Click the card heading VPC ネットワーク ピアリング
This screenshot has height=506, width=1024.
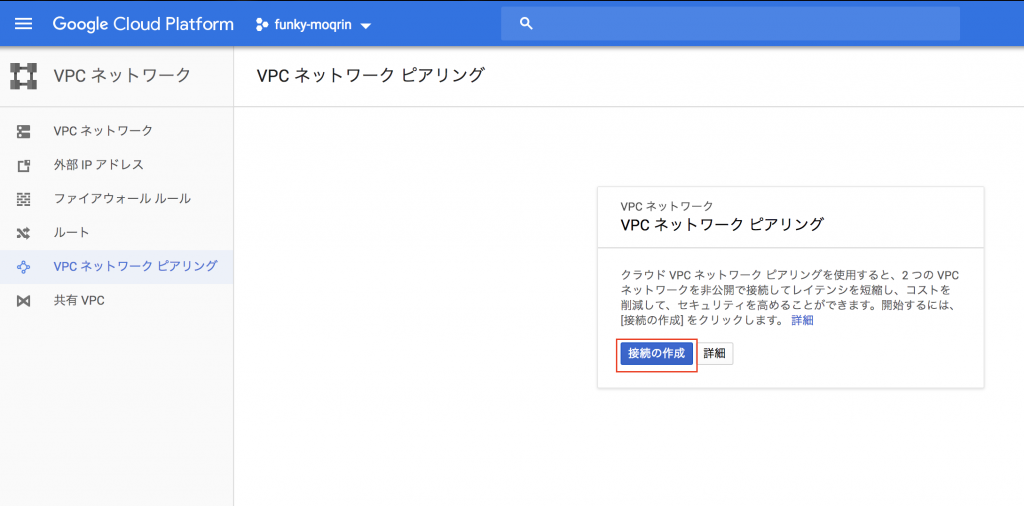pyautogui.click(x=722, y=225)
